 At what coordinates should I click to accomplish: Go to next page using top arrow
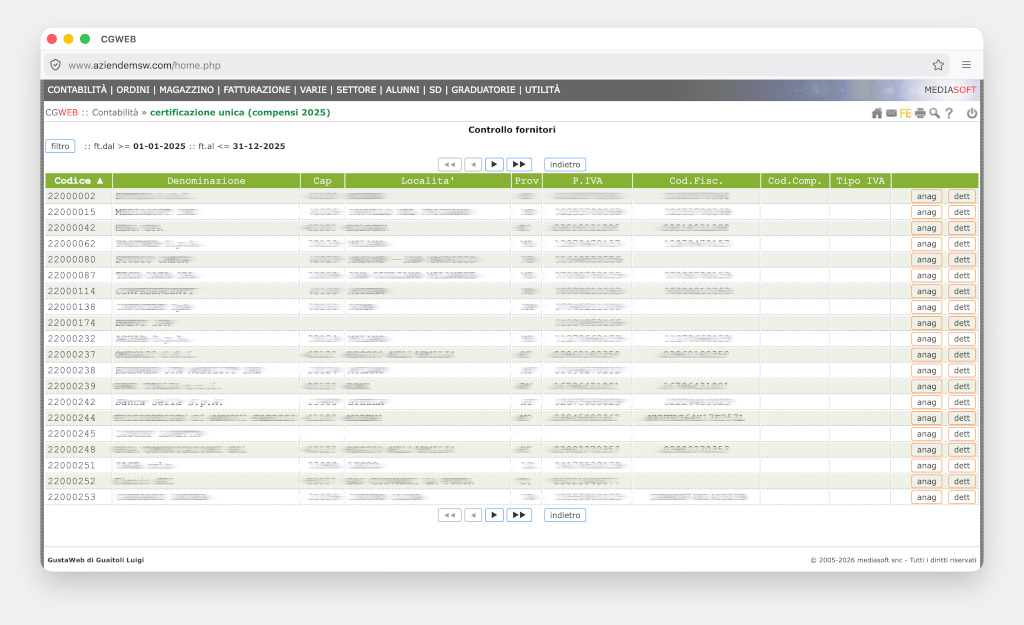[494, 164]
